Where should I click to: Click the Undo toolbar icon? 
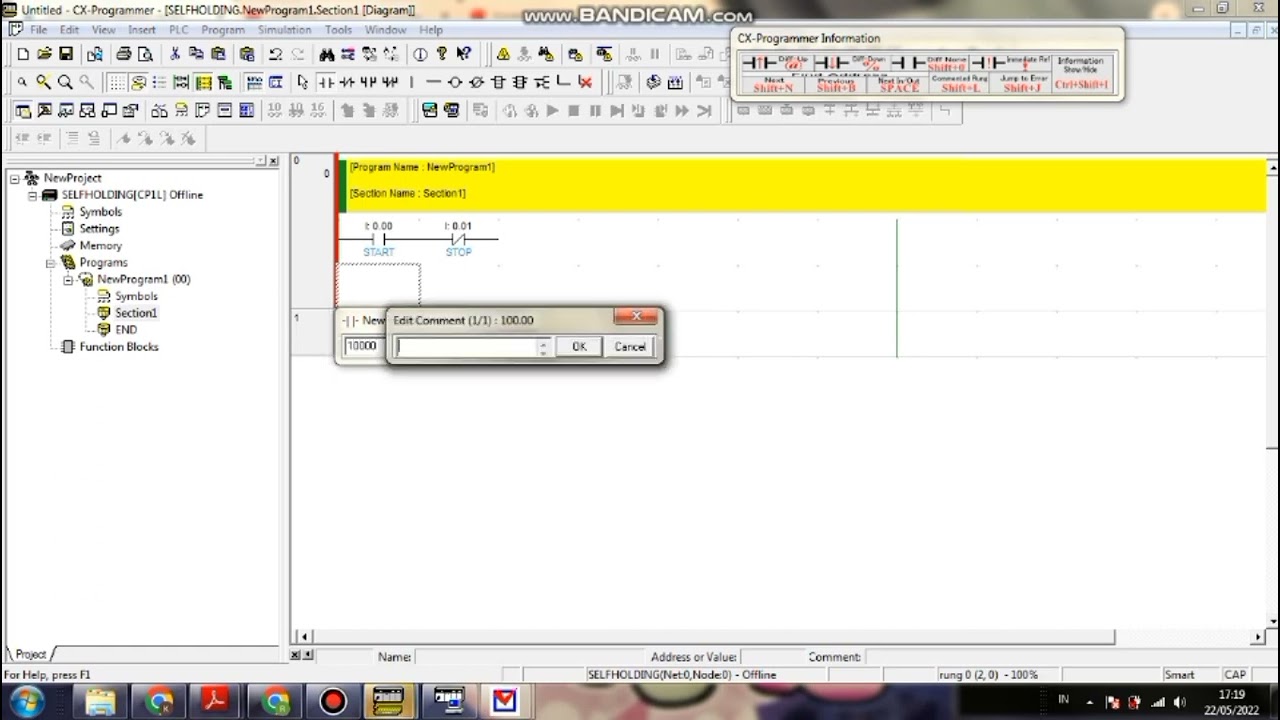(x=275, y=54)
